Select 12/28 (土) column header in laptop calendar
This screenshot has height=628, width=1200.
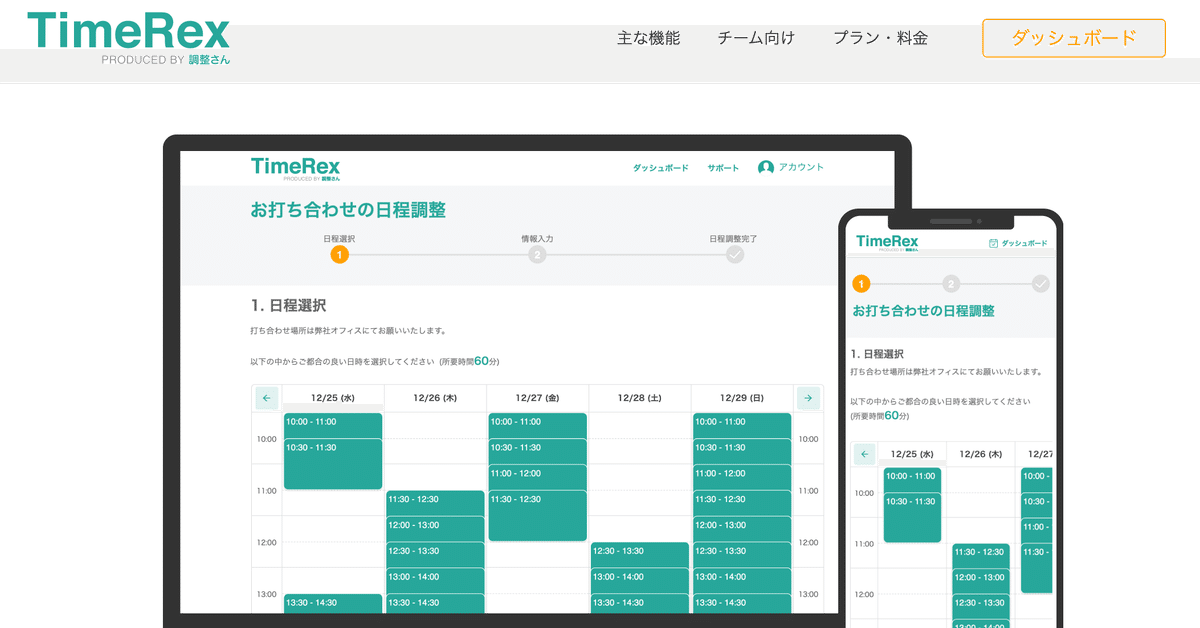[640, 398]
